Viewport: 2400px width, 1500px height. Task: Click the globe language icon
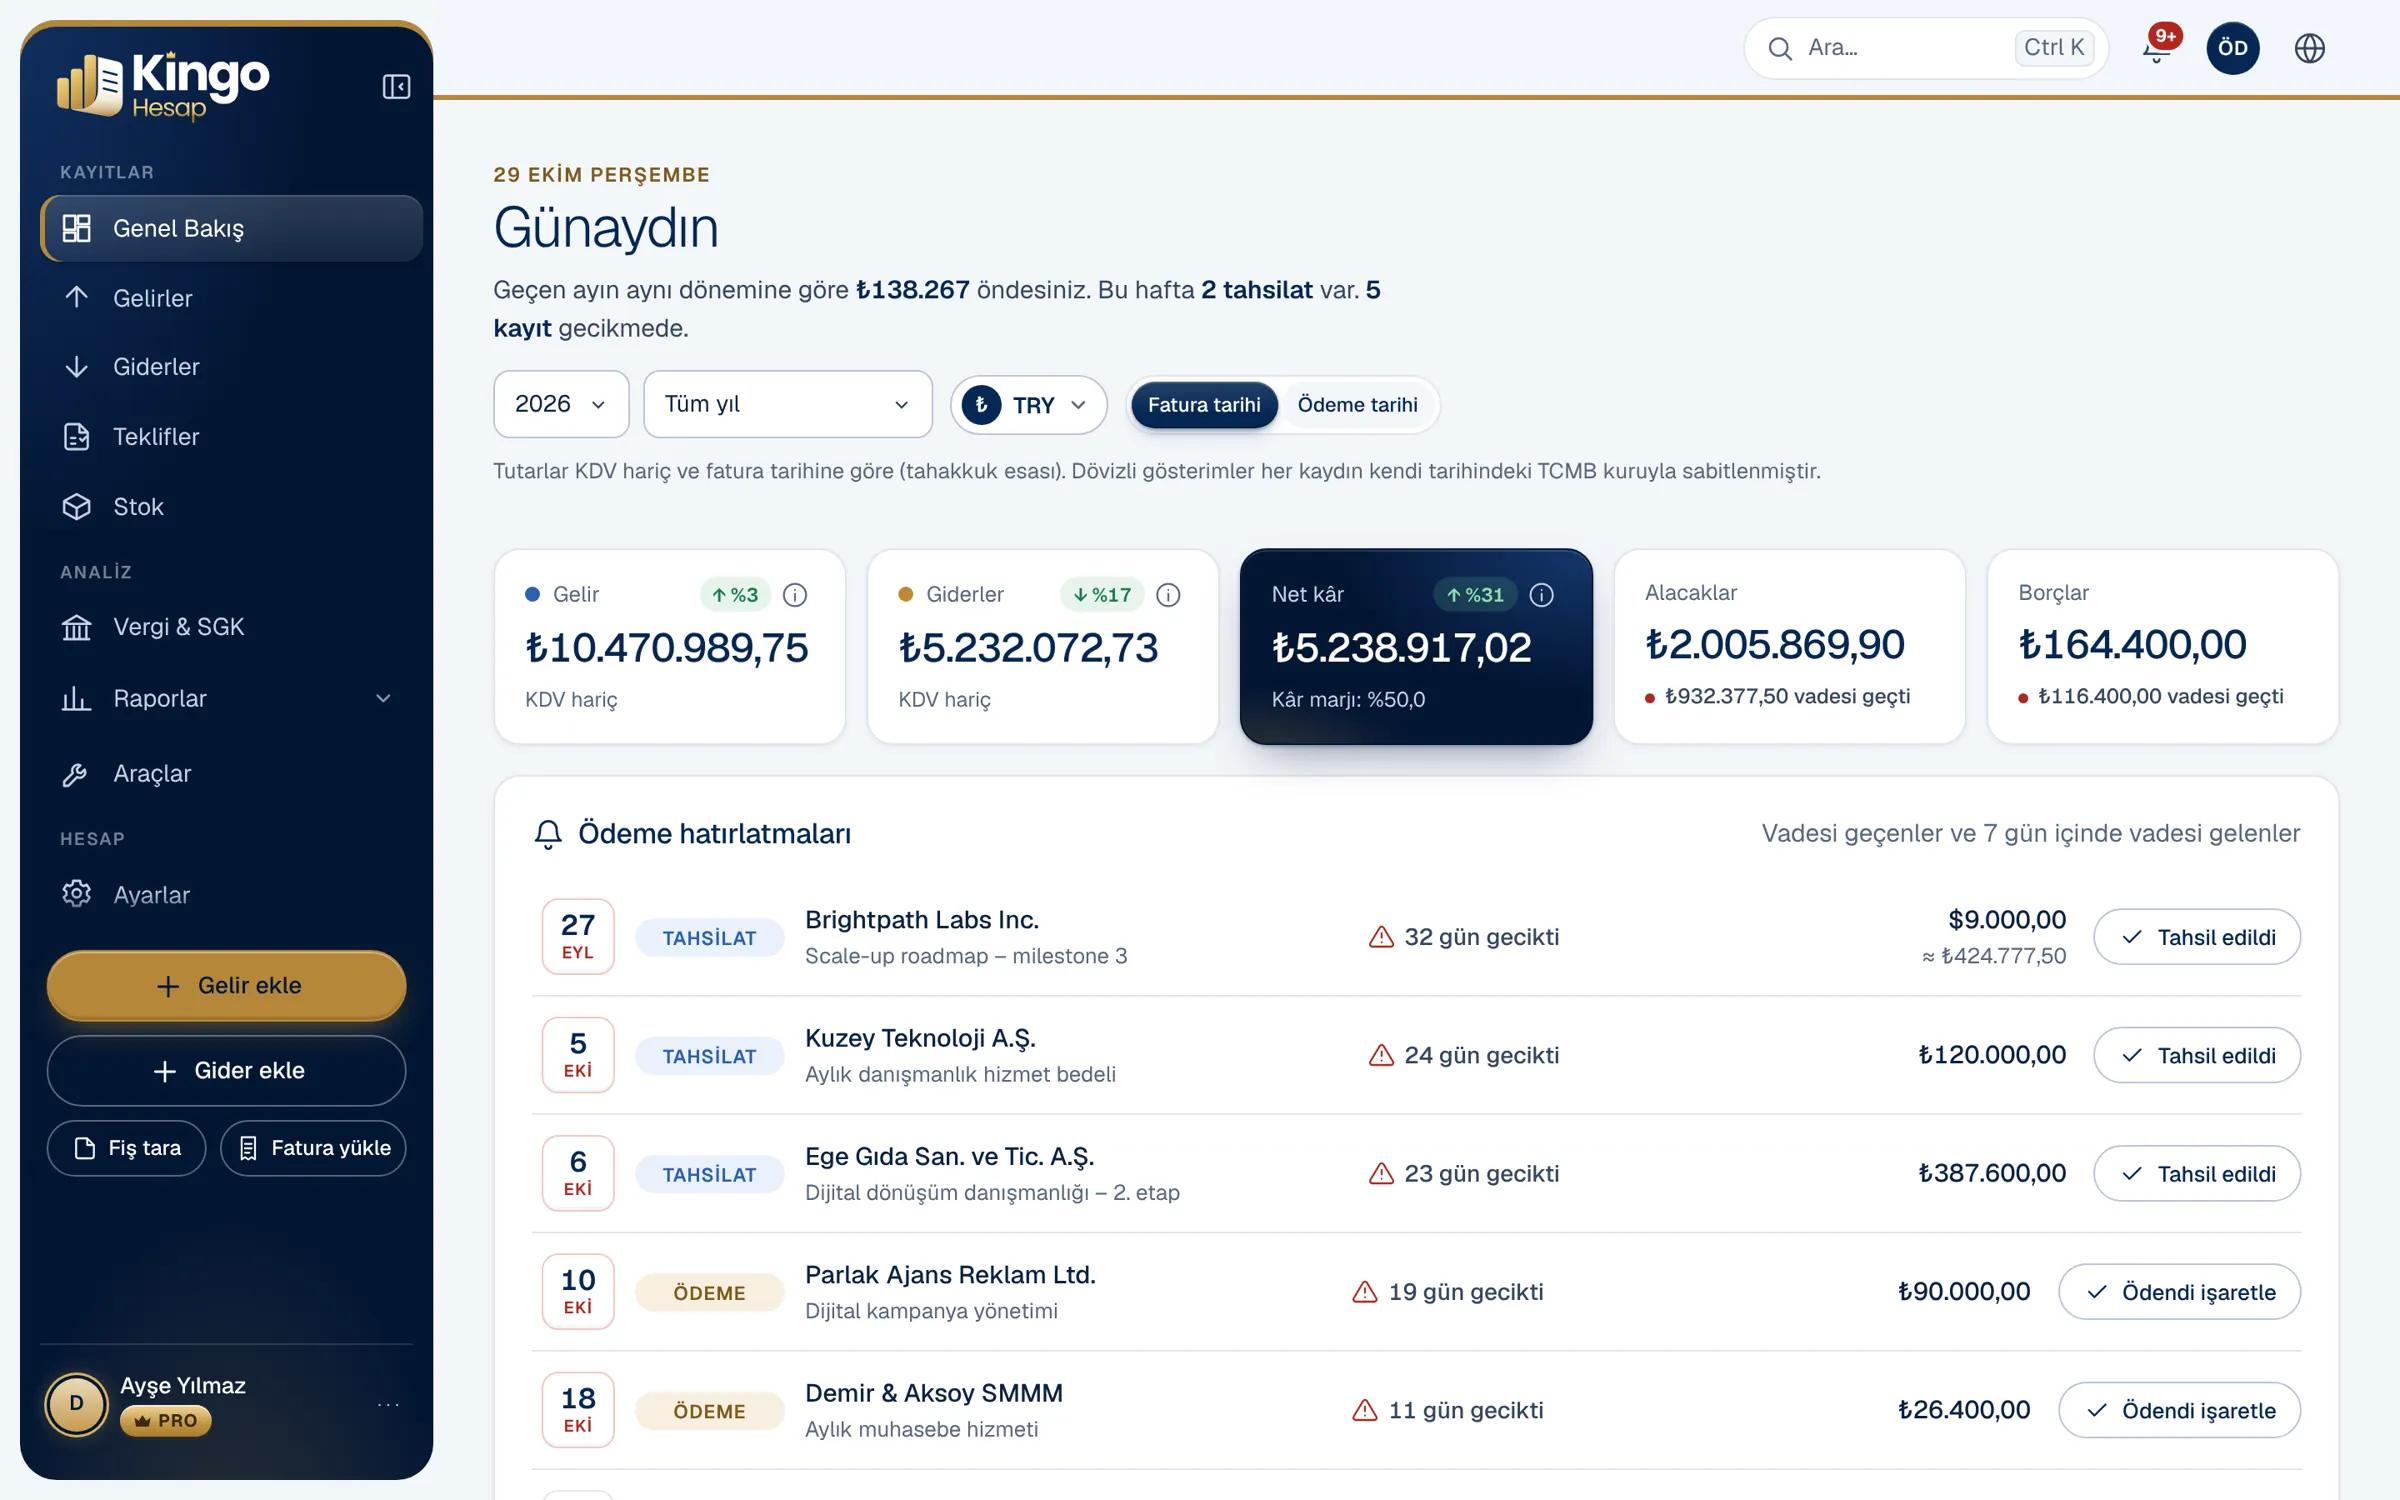tap(2309, 48)
